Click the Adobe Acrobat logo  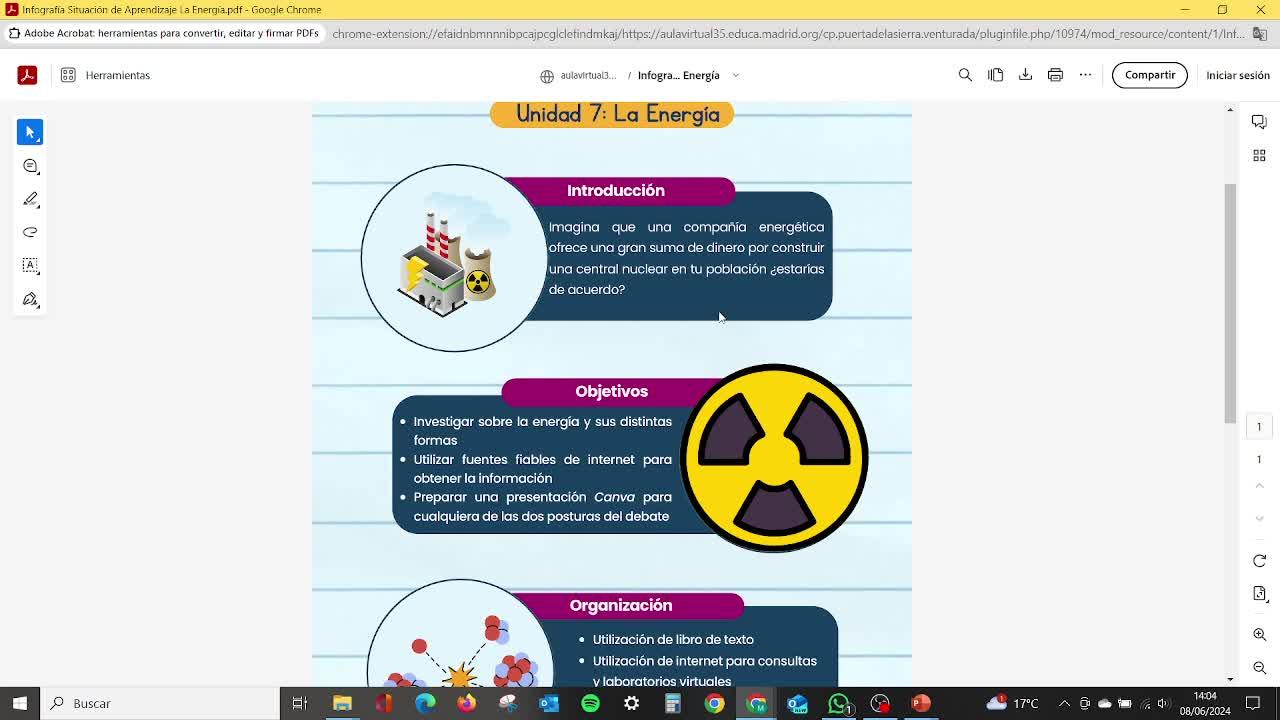click(27, 75)
